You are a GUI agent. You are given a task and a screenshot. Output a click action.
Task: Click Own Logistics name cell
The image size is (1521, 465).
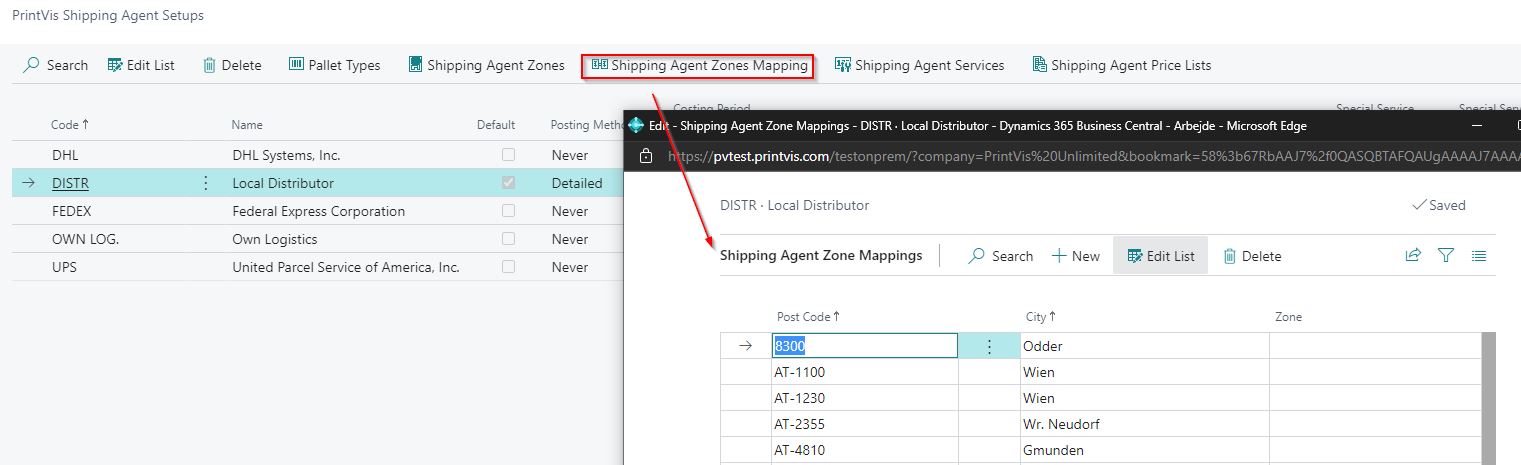pos(275,239)
